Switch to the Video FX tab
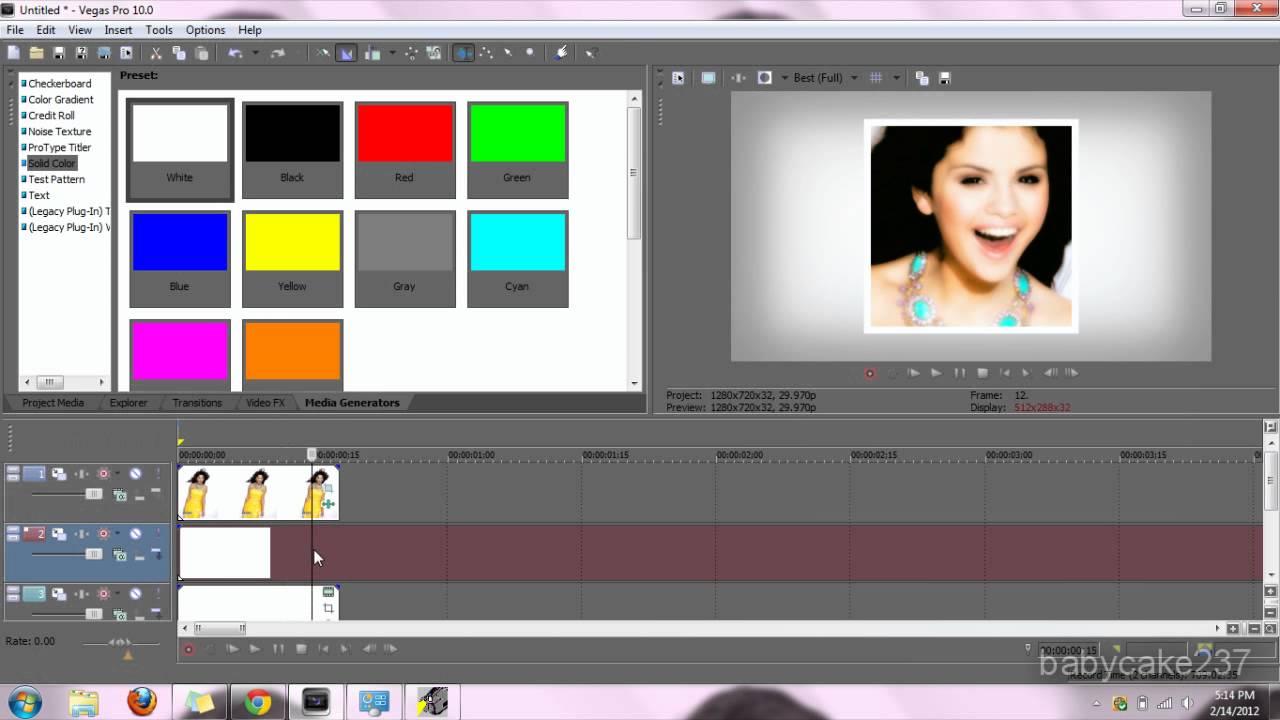The height and width of the screenshot is (720, 1280). tap(265, 402)
